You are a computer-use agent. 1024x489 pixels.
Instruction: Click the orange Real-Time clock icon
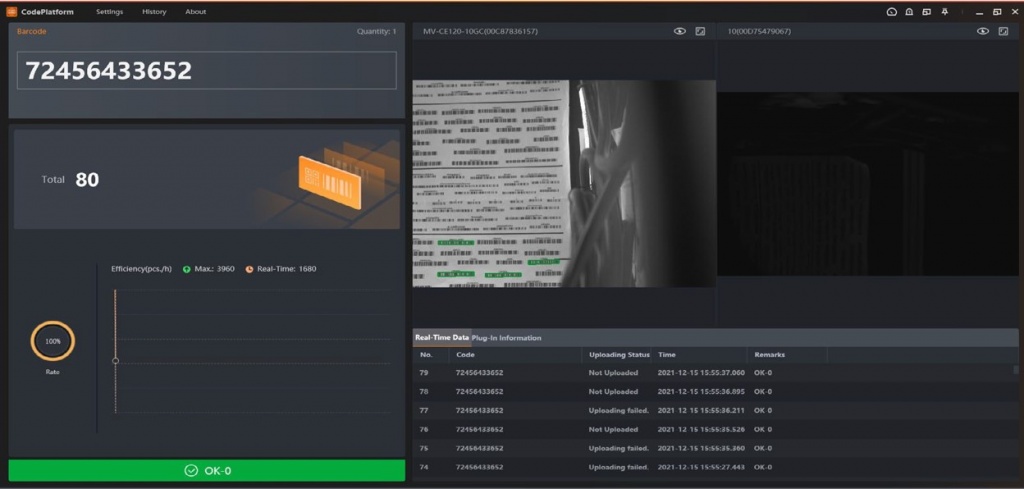tap(249, 269)
